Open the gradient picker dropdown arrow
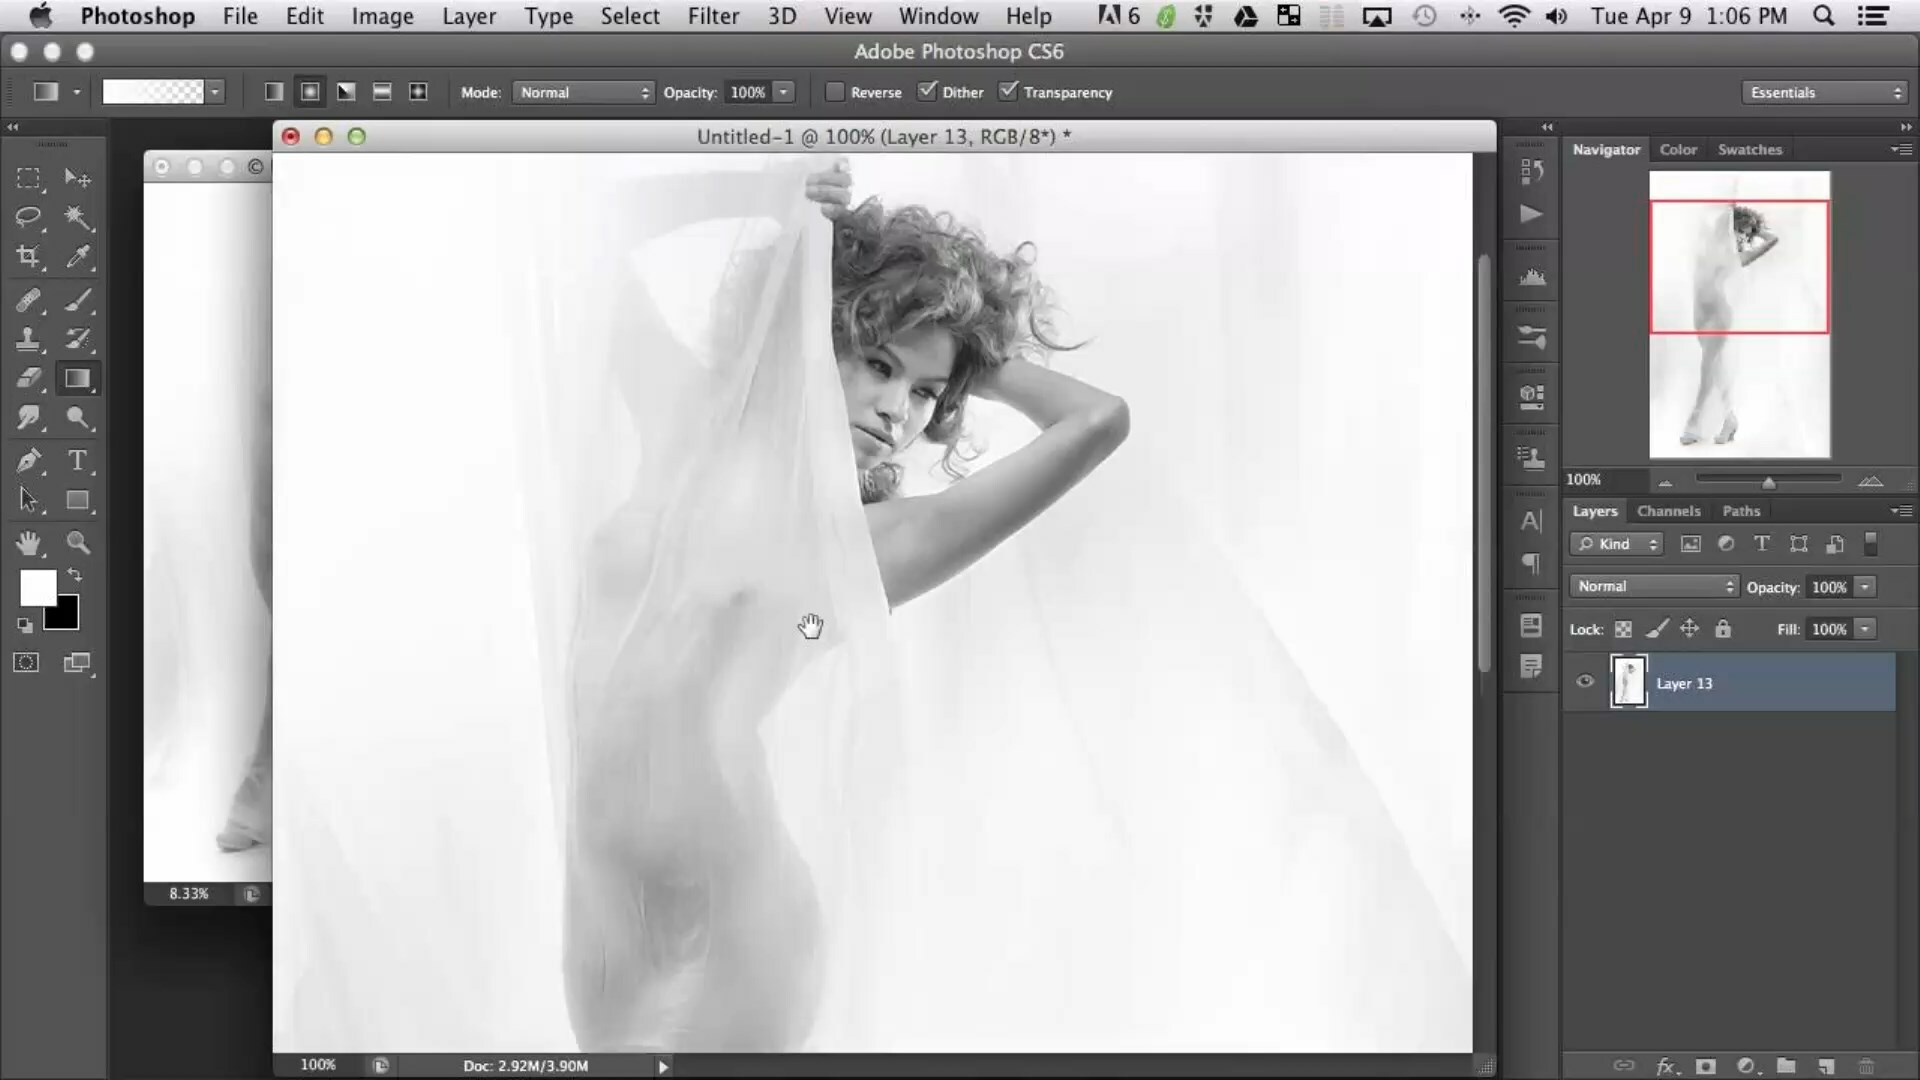Screen dimensions: 1920x1080 [x=215, y=92]
